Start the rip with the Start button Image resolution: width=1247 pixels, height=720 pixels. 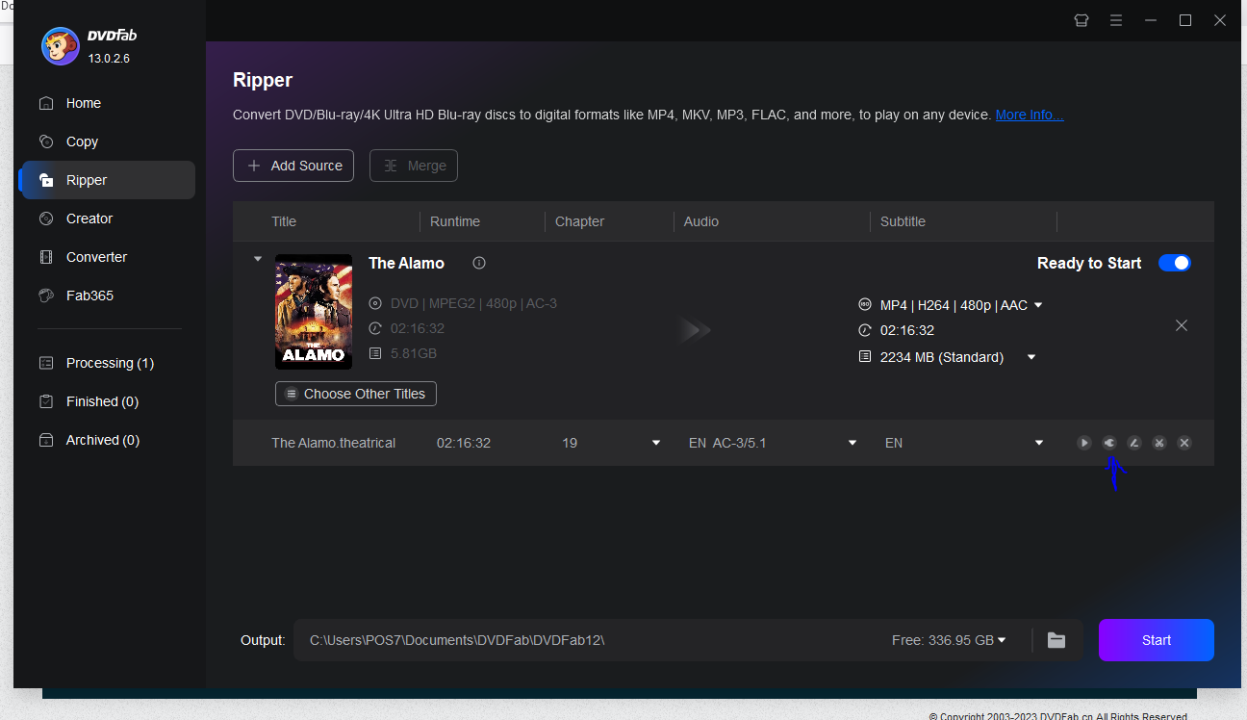[x=1156, y=640]
